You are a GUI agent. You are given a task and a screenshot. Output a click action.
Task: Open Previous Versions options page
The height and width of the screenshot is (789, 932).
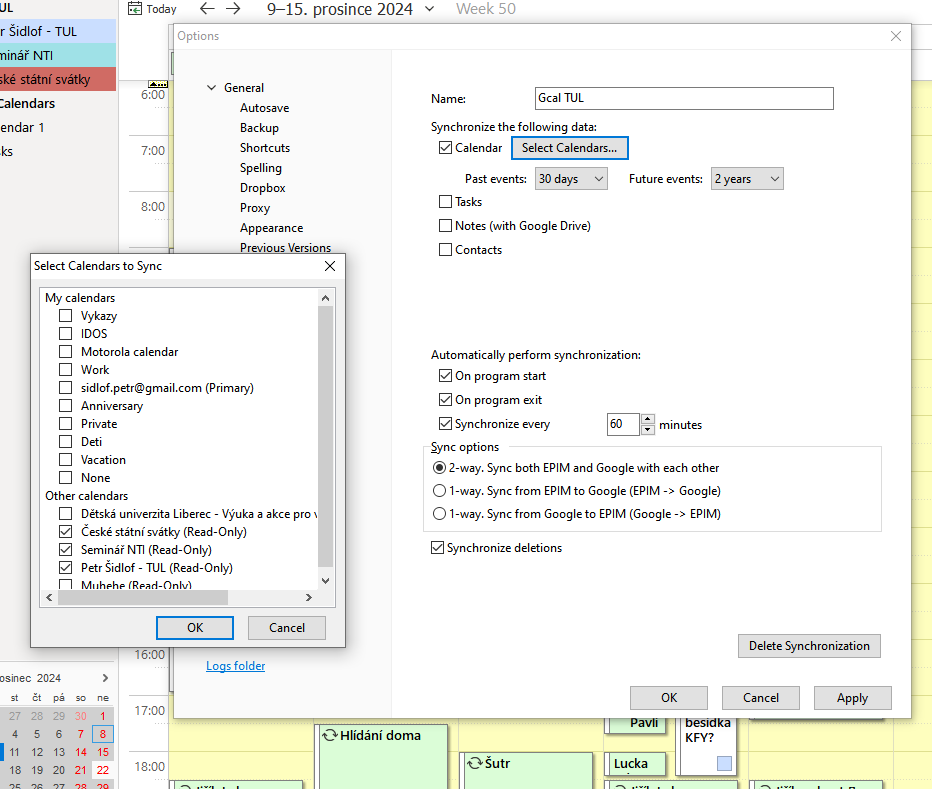[x=285, y=248]
